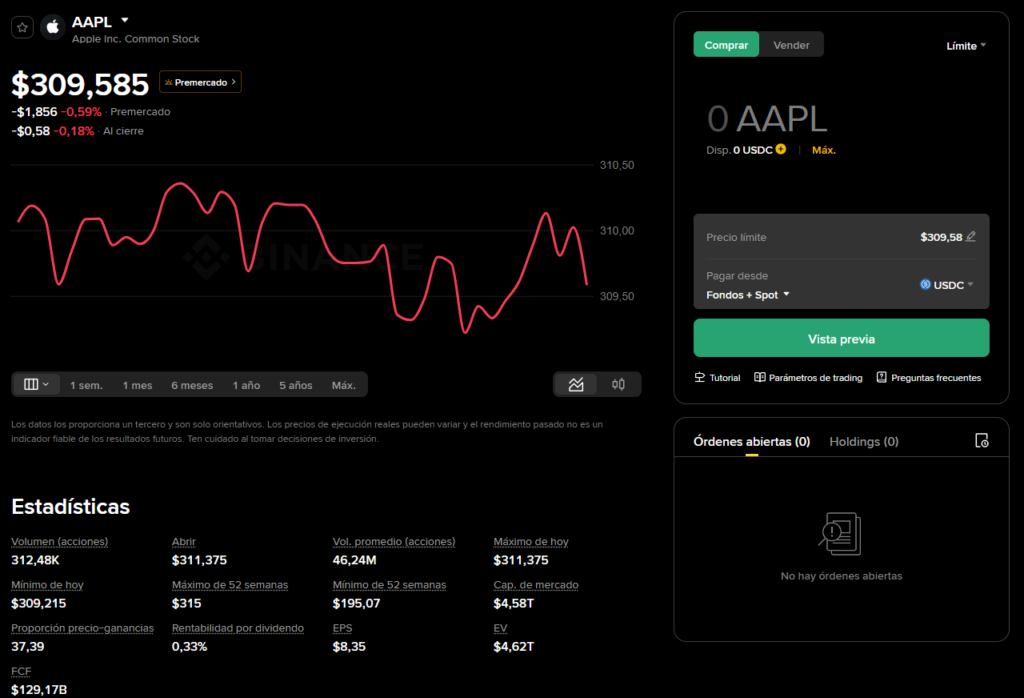The height and width of the screenshot is (698, 1024).
Task: Click the $4,58T market cap value
Action: pyautogui.click(x=513, y=603)
